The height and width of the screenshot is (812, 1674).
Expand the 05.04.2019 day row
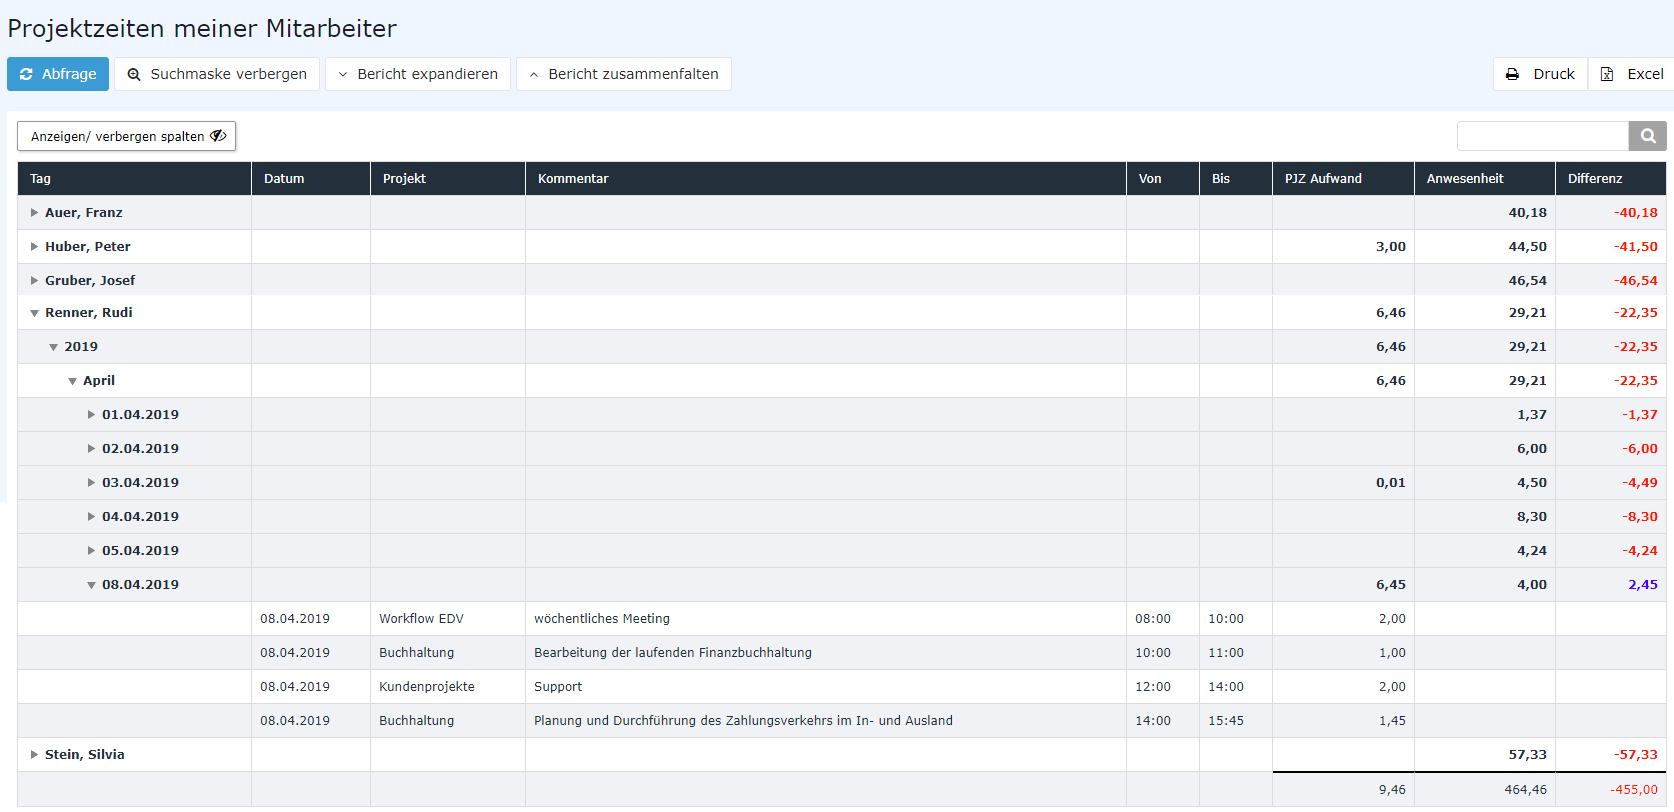[91, 551]
